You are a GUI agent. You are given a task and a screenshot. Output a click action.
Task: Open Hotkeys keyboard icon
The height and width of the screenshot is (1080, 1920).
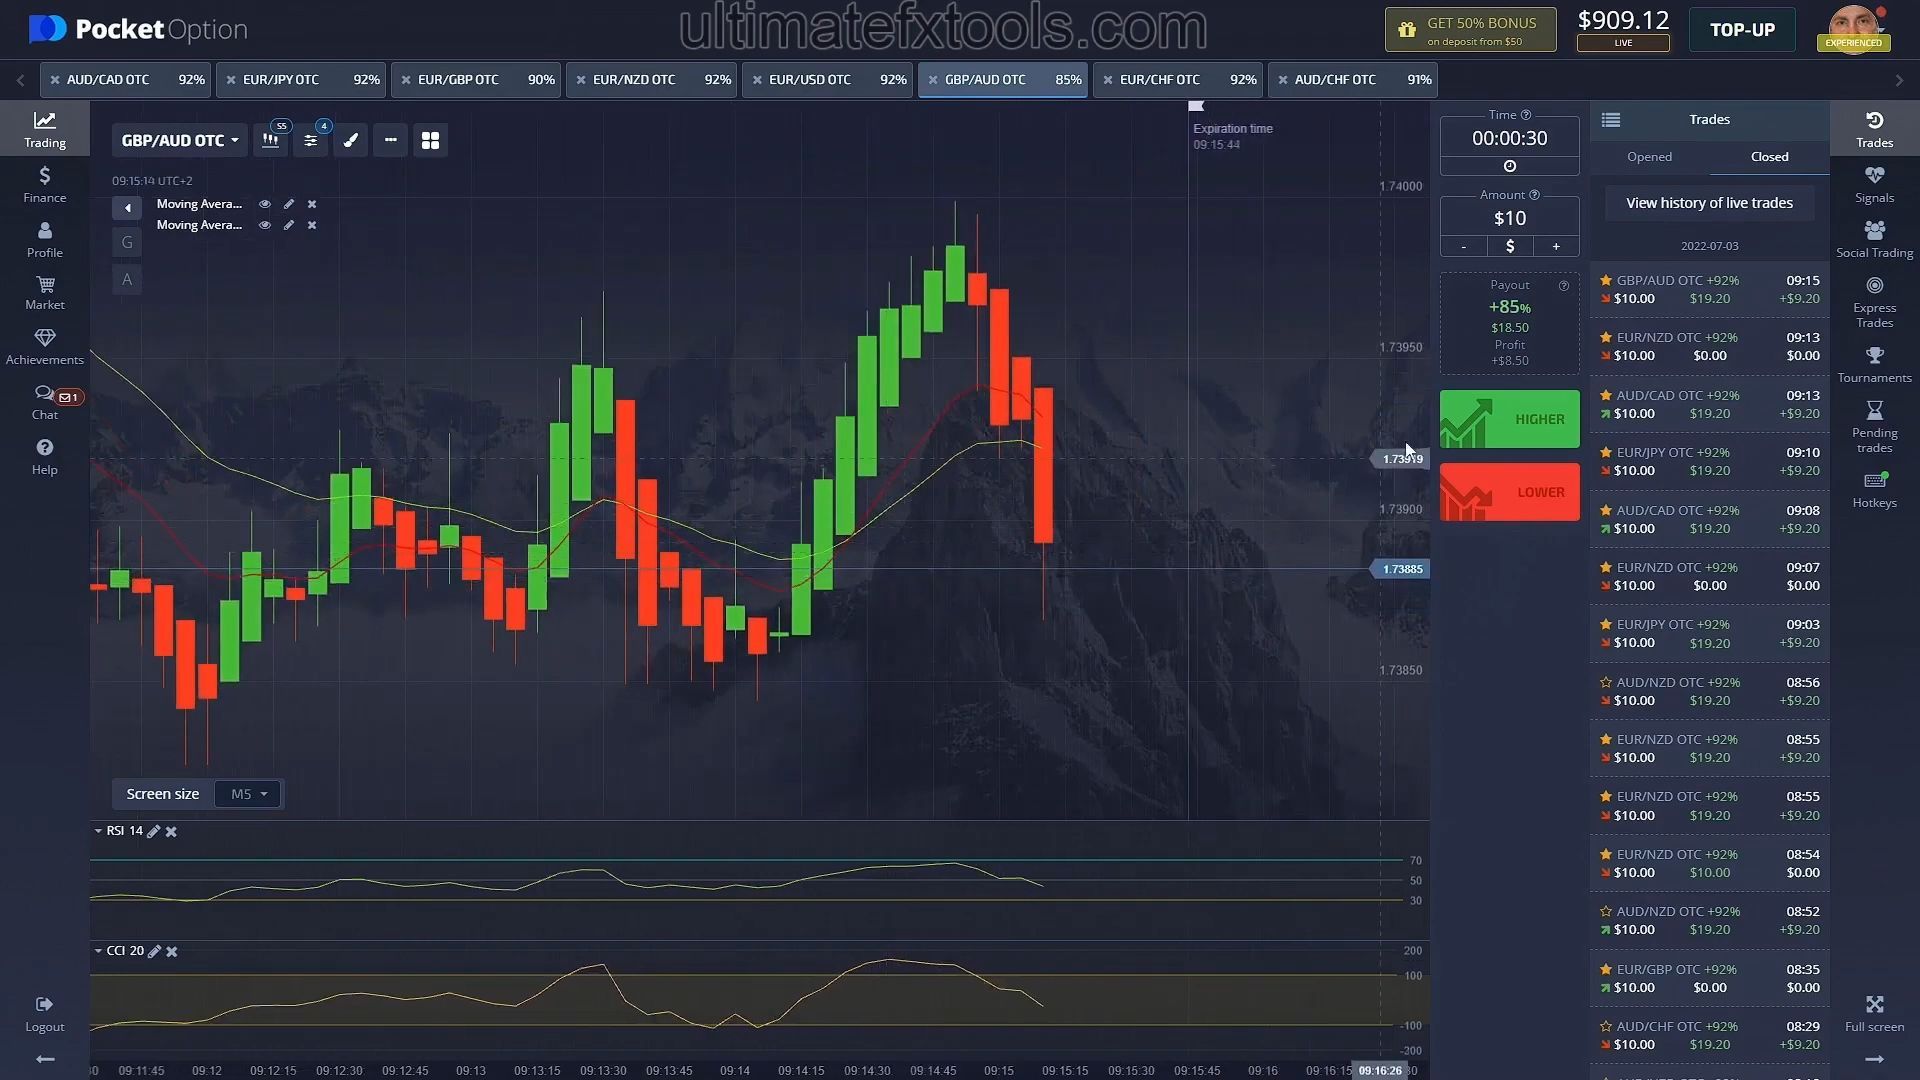(1874, 490)
